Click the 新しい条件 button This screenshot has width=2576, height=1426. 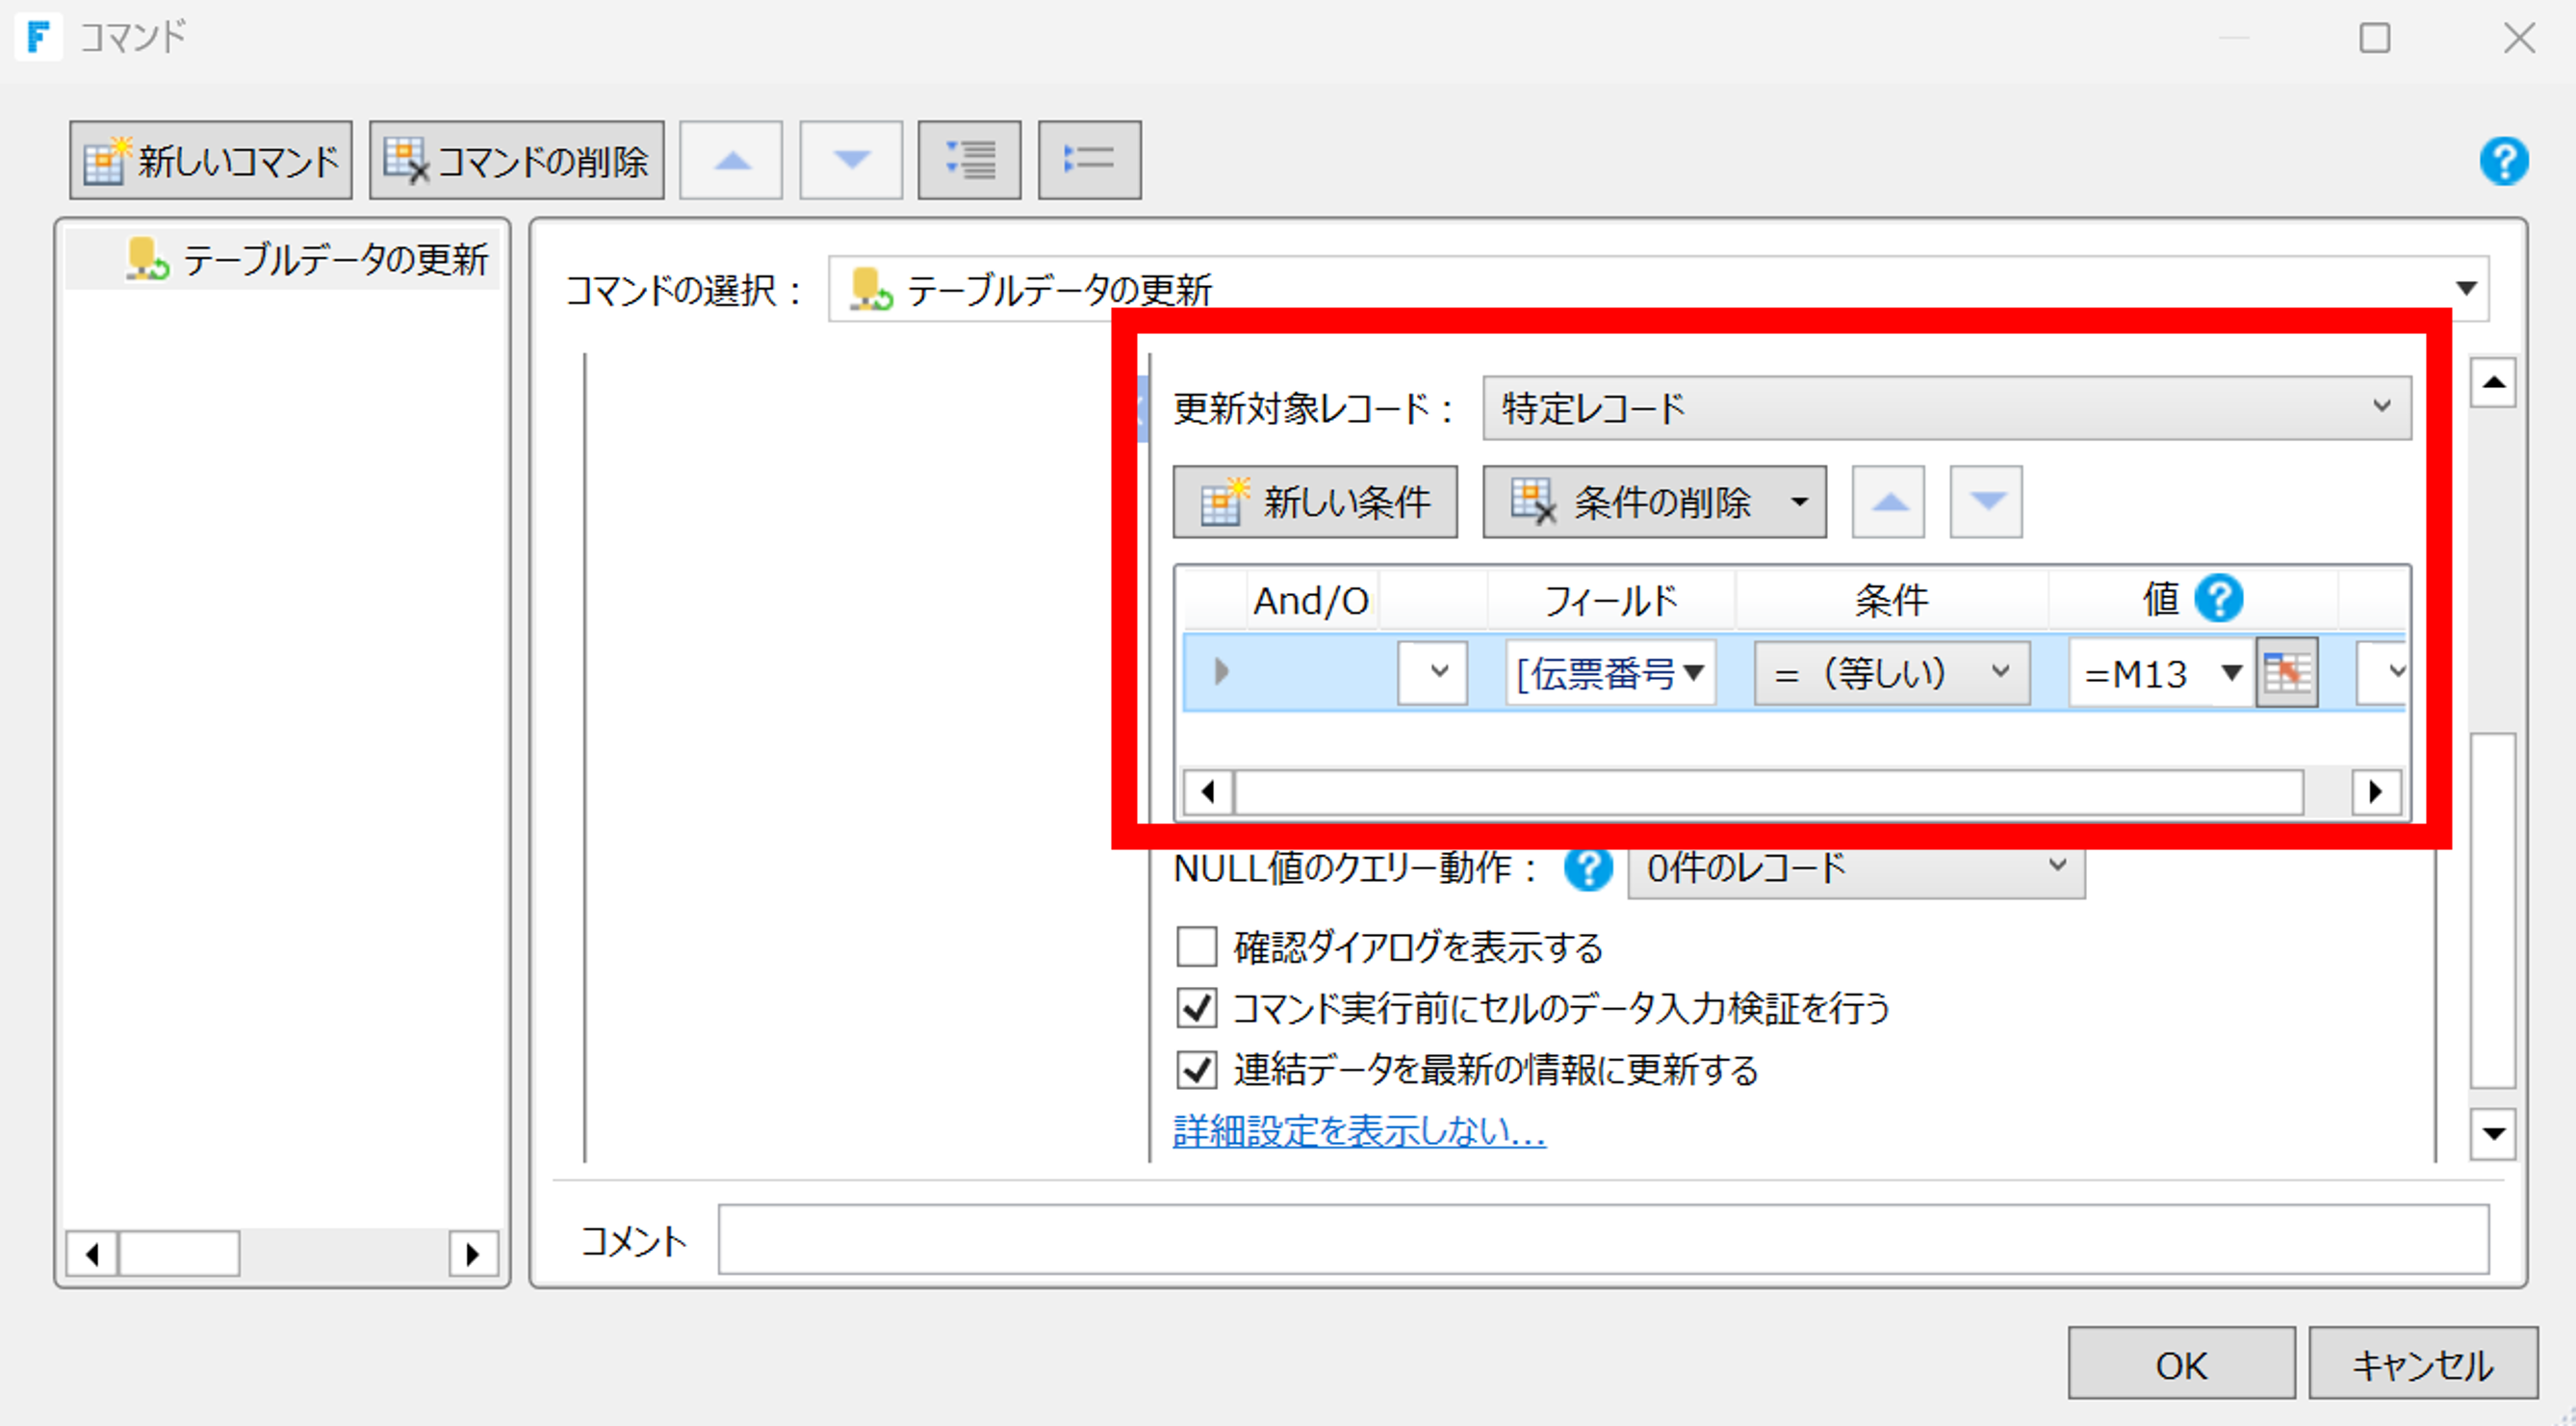(x=1315, y=502)
